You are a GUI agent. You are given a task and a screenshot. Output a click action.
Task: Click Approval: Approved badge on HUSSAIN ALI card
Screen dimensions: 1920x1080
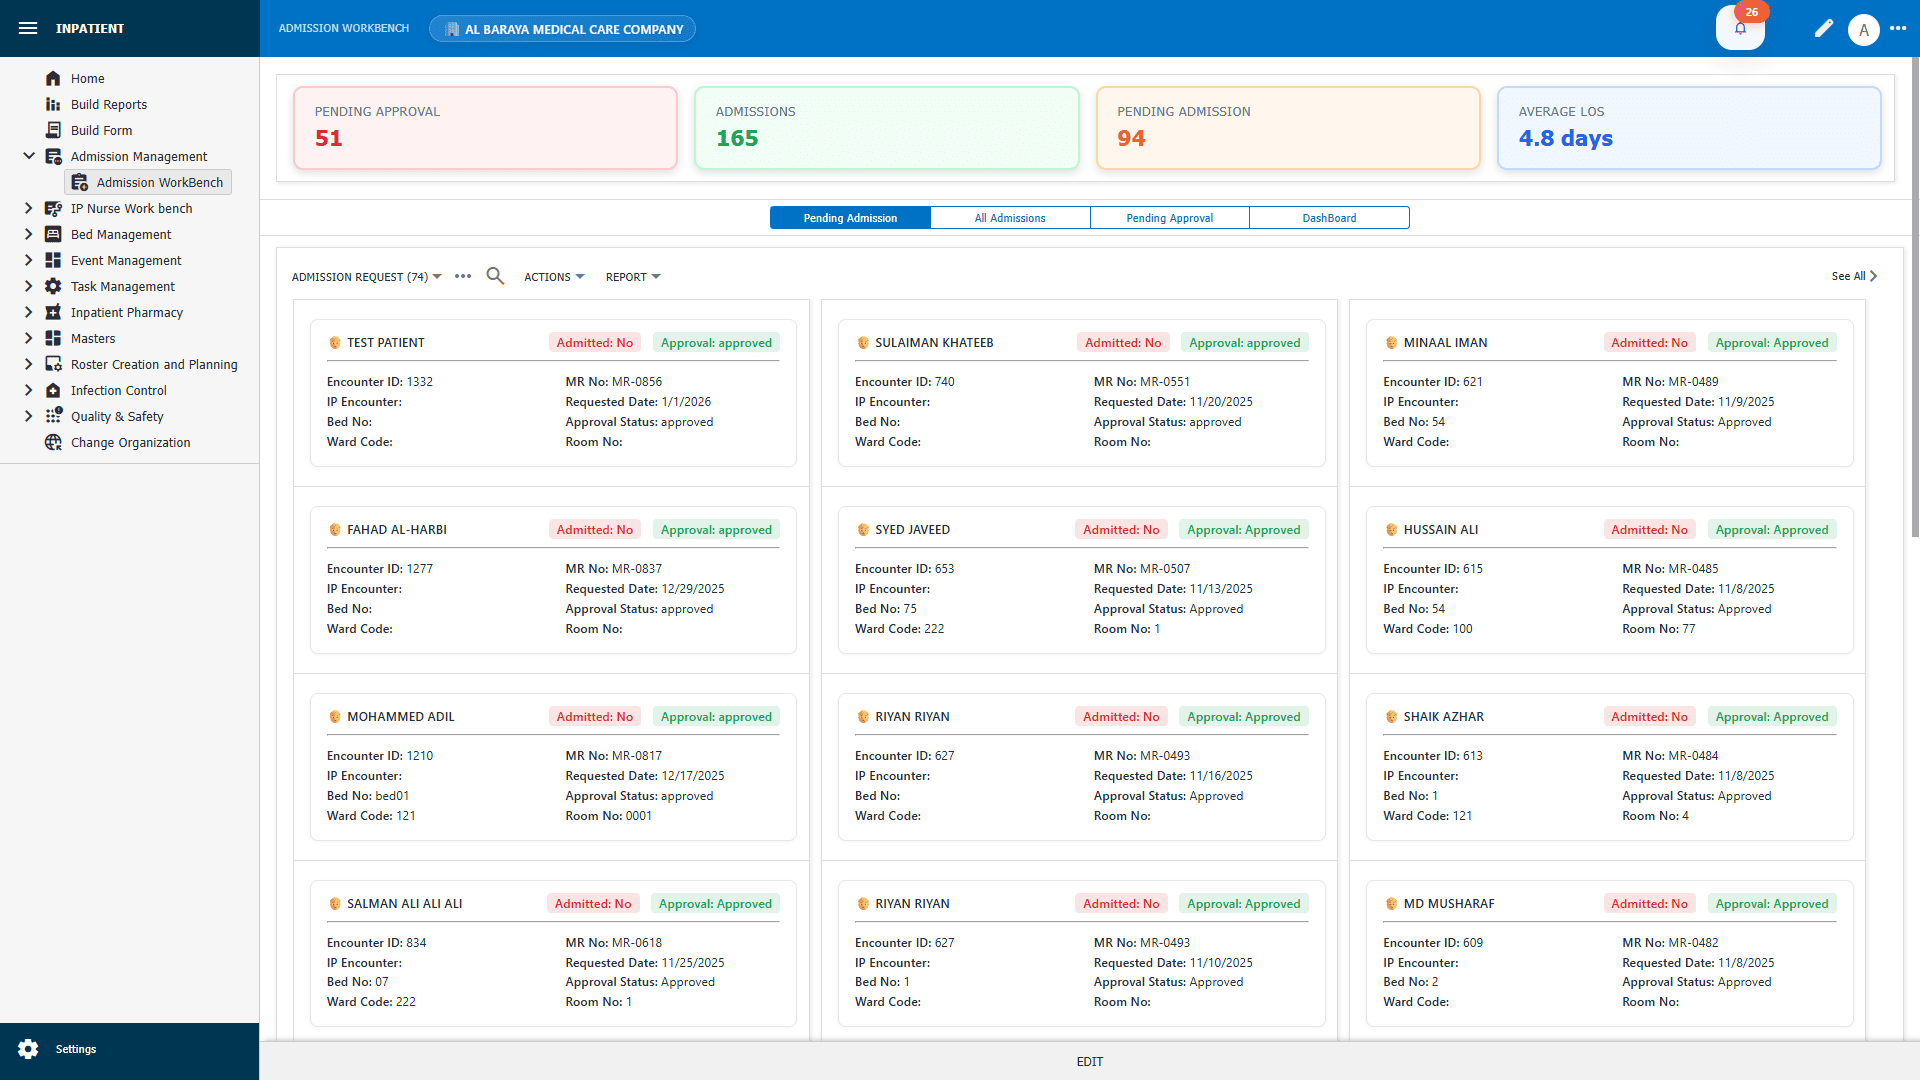click(1771, 529)
